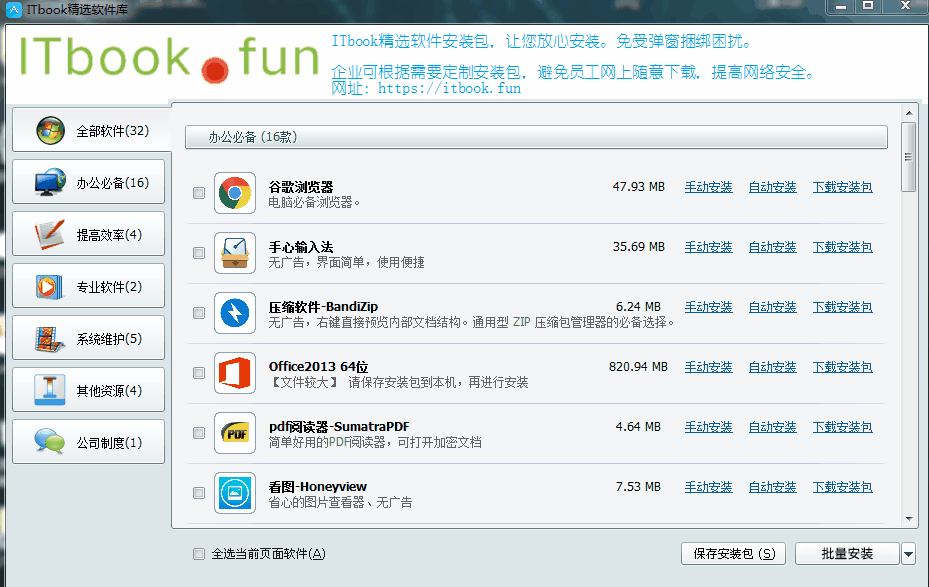Viewport: 929px width, 587px height.
Task: Click 下载安装包 for 谷歌浏览器
Action: pos(842,187)
